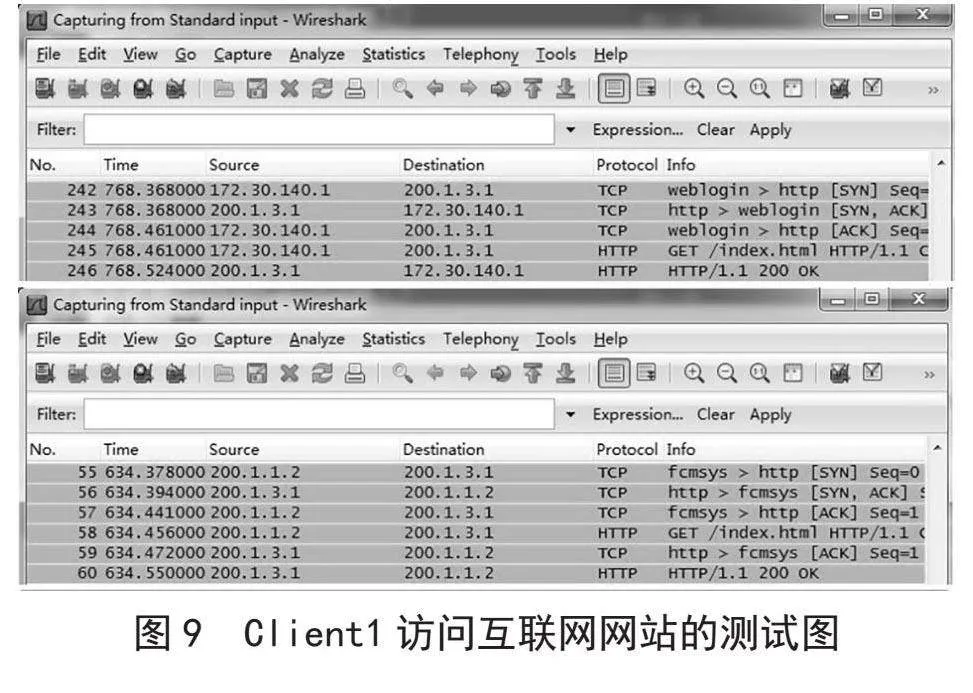This screenshot has width=973, height=693.
Task: Select packet 246 HTTP/1.1 200 OK row
Action: coord(478,271)
